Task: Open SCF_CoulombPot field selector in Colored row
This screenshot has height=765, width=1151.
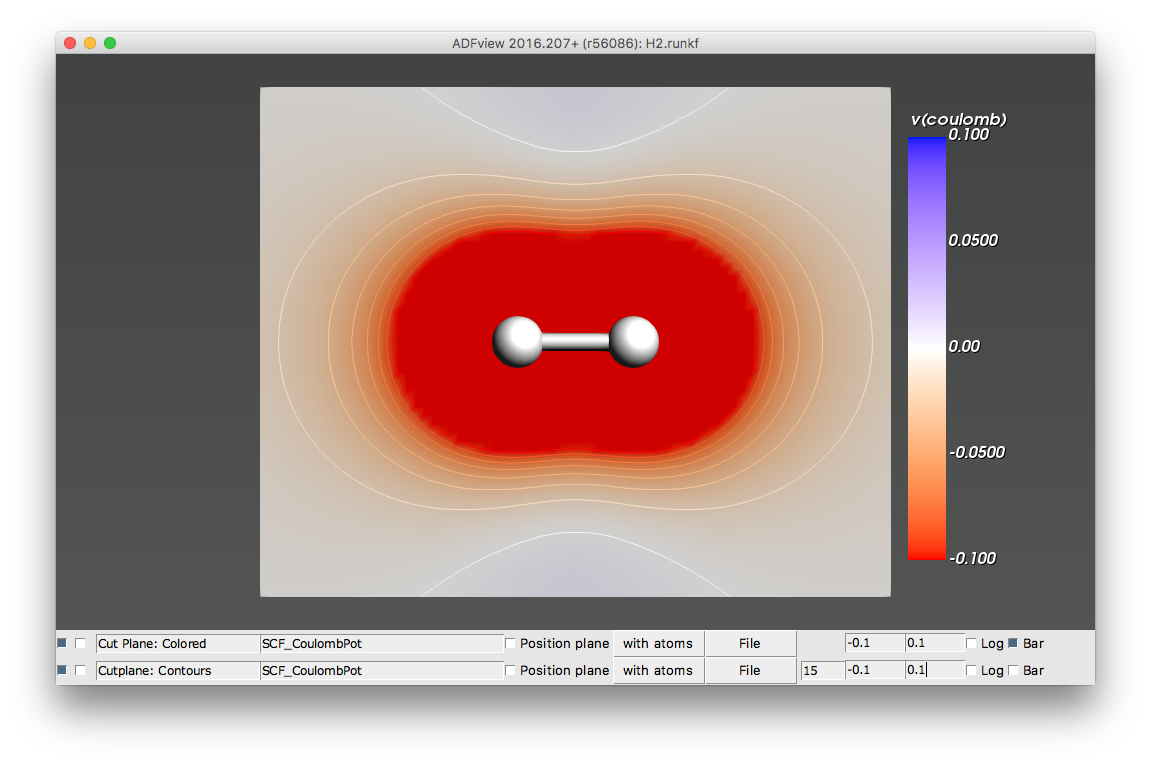Action: pyautogui.click(x=381, y=643)
